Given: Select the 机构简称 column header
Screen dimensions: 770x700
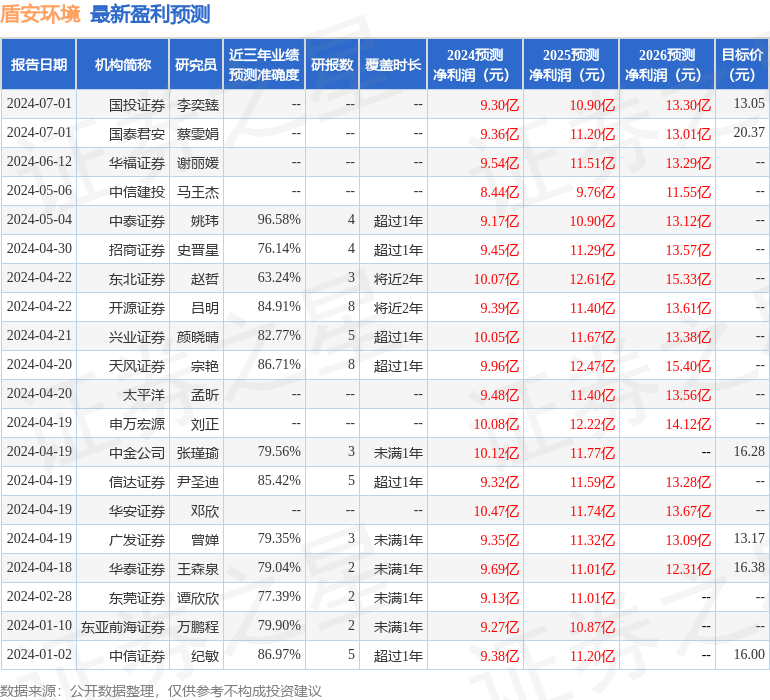Looking at the screenshot, I should point(123,65).
